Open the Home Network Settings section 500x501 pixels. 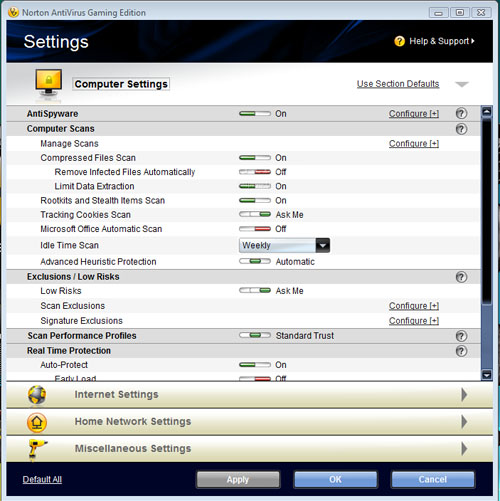coord(249,422)
